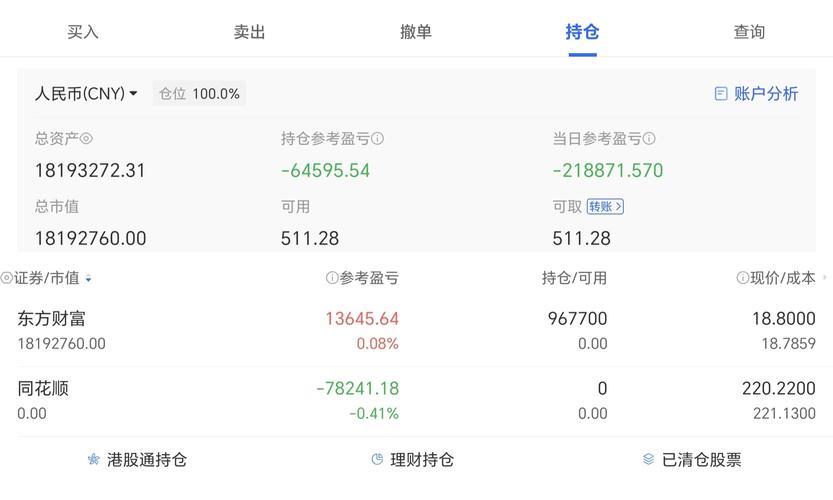Click 同花顺 loss -78241.18
Screen dimensions: 833x500
coord(358,388)
